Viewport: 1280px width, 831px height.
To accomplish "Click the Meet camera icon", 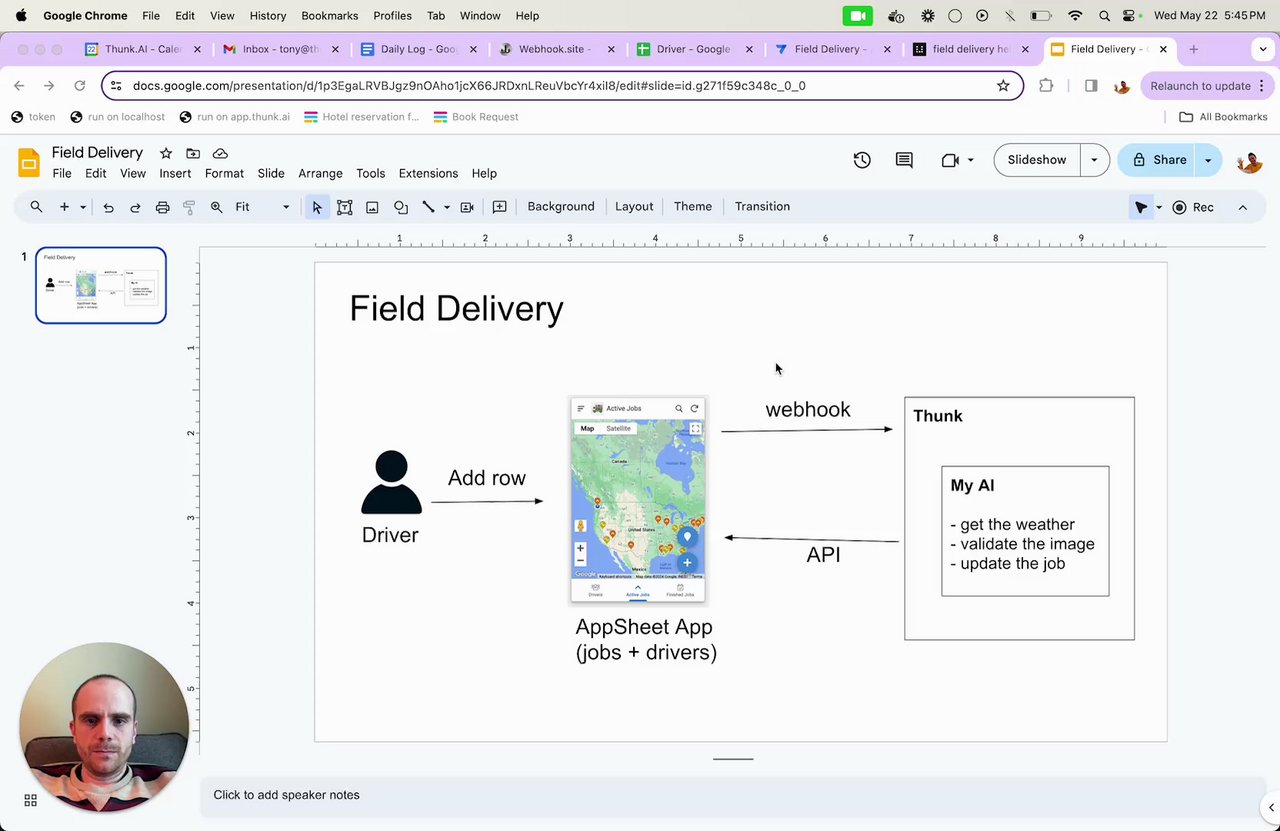I will [x=950, y=160].
